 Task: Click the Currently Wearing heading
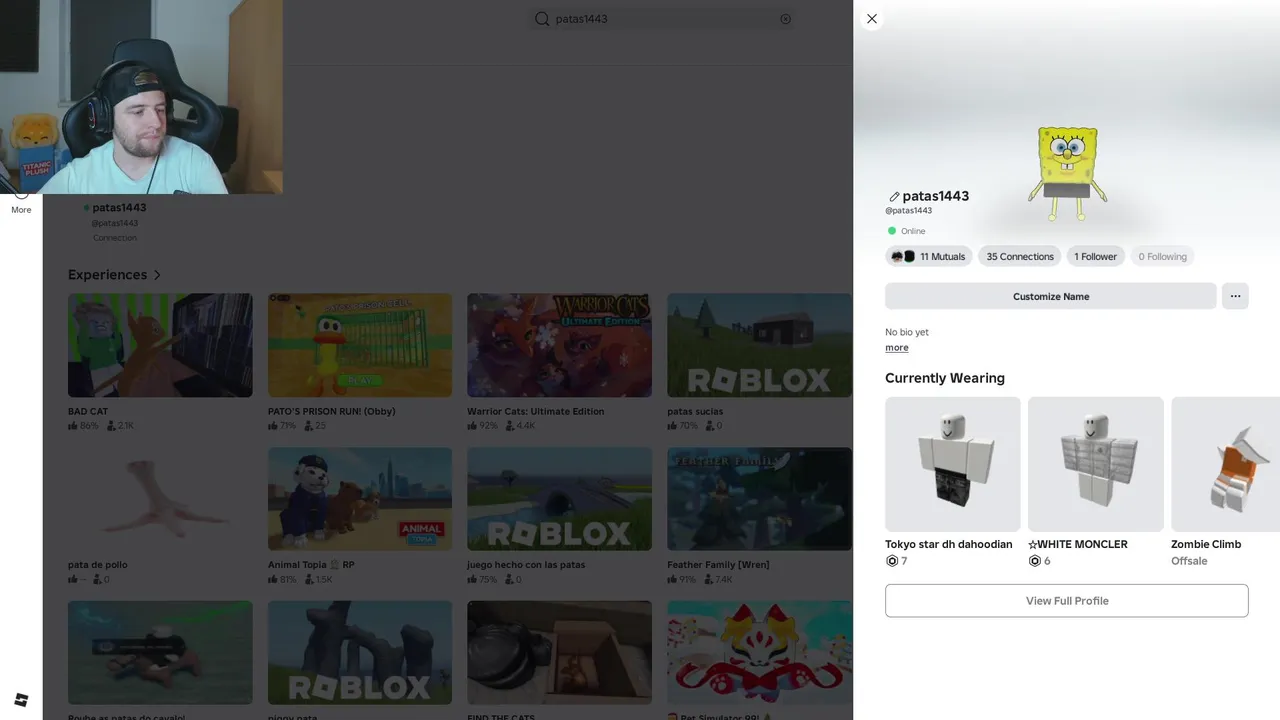[945, 378]
